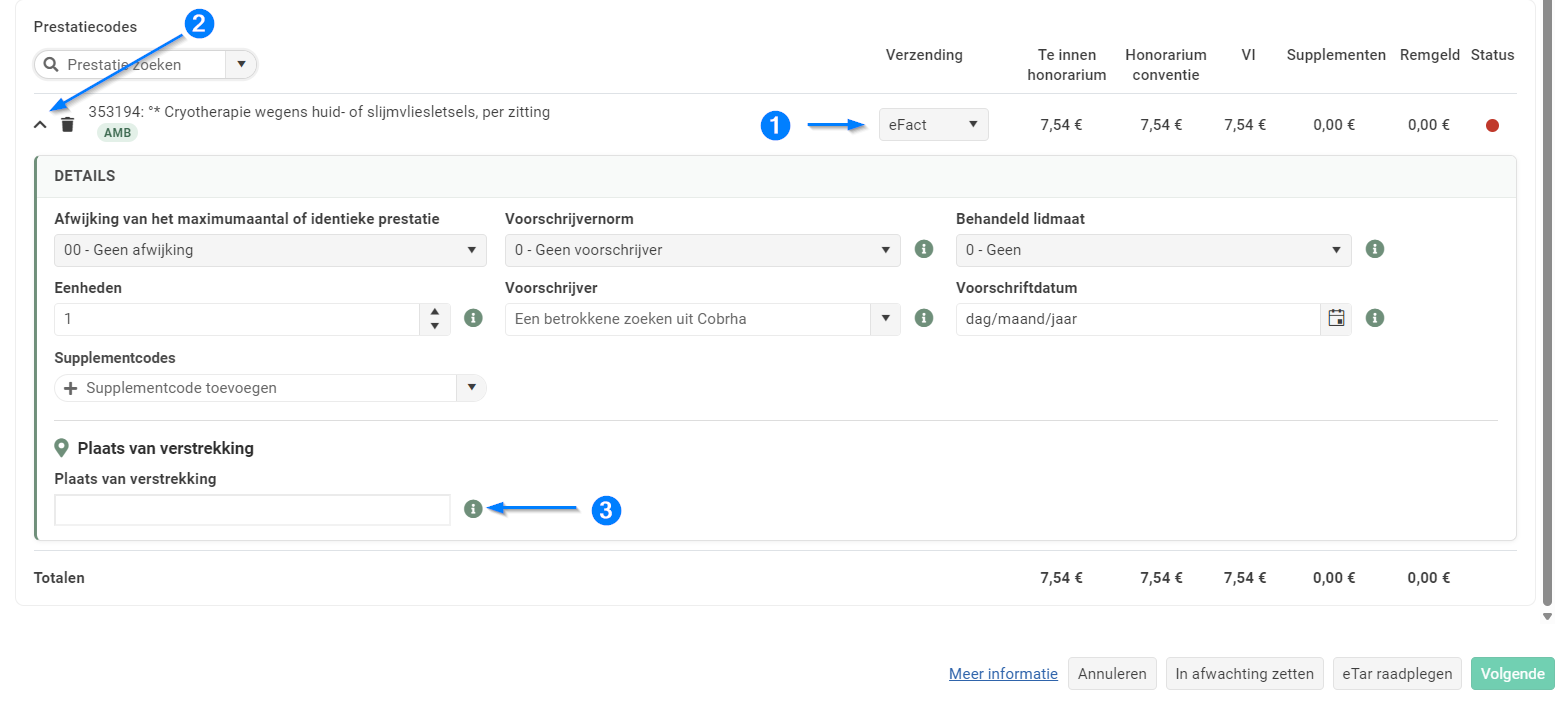Click the AMB tag under prestatie 353194
The height and width of the screenshot is (707, 1567).
[117, 132]
